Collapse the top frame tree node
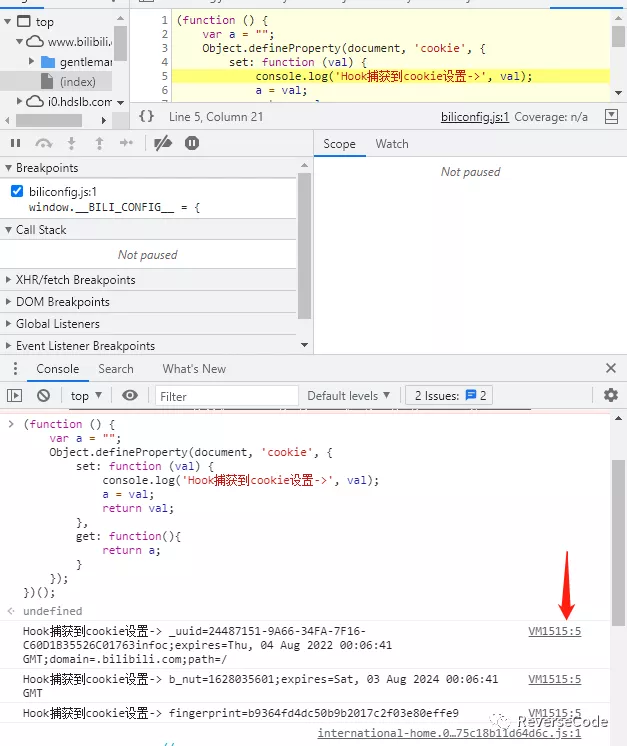The image size is (627, 746). (8, 21)
